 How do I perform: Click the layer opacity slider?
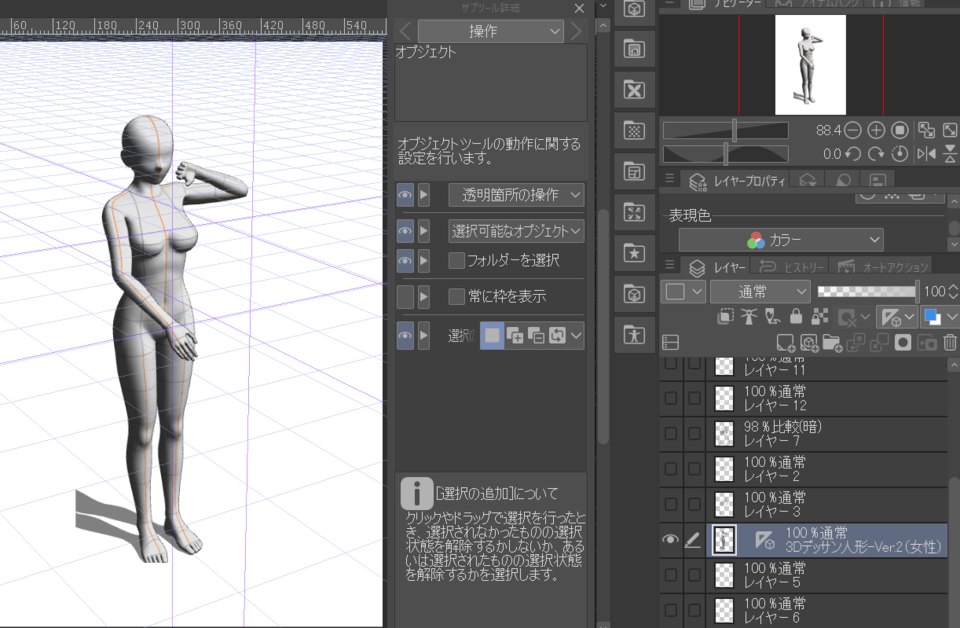868,291
